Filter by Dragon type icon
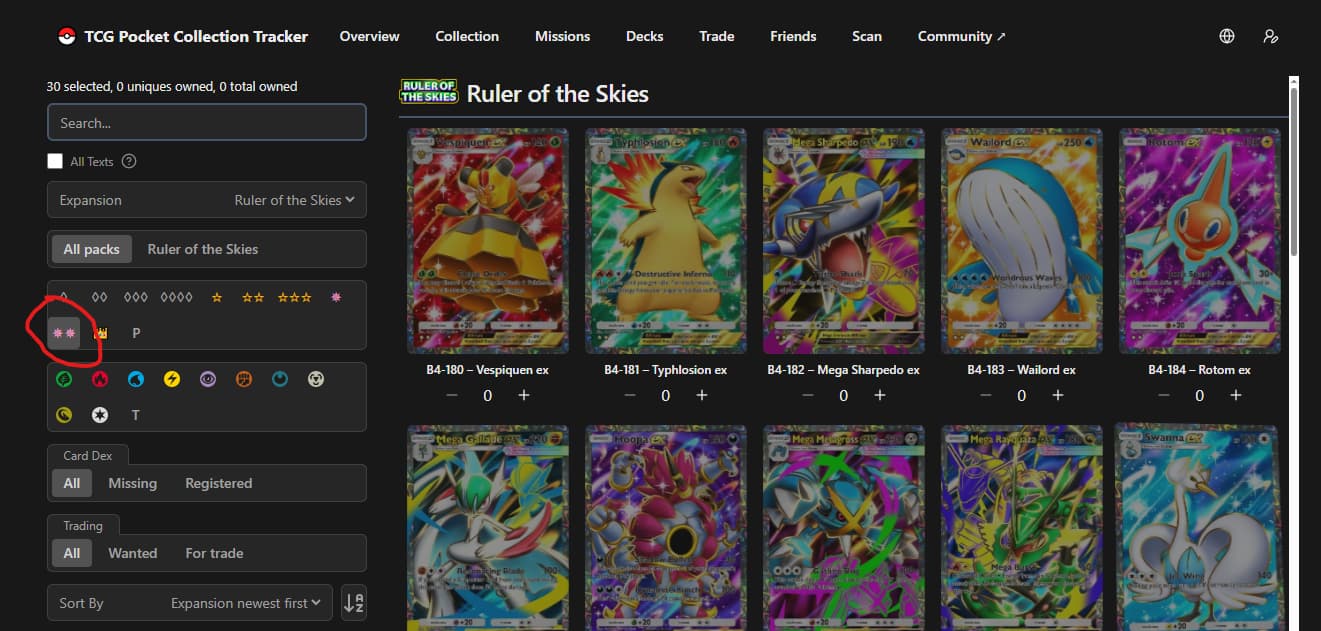The width and height of the screenshot is (1321, 631). pyautogui.click(x=64, y=414)
